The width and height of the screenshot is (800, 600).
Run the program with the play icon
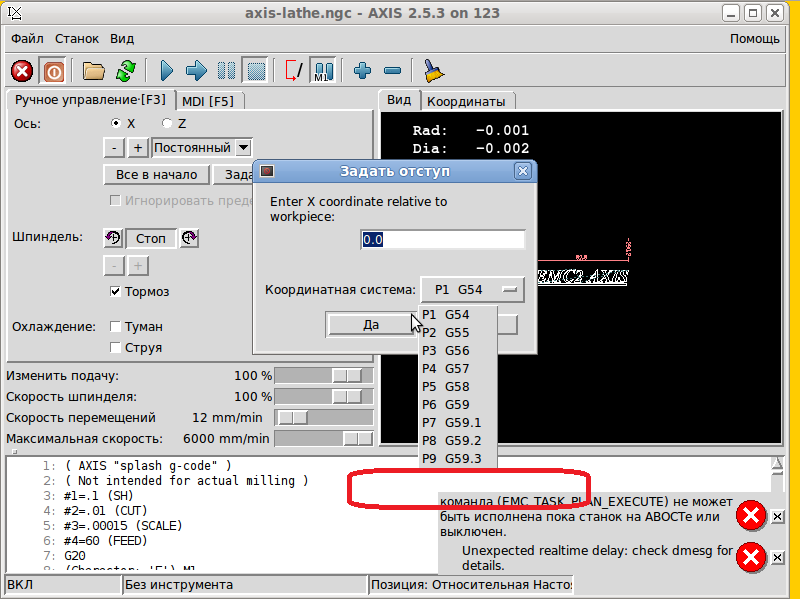tap(166, 71)
